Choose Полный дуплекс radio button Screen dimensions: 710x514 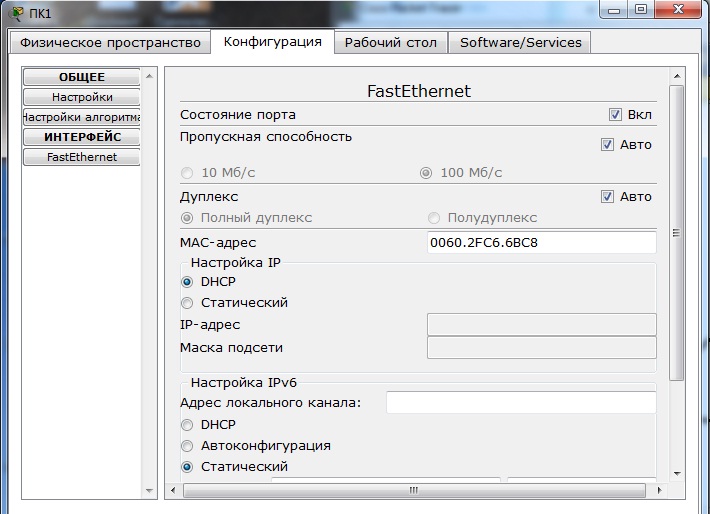pyautogui.click(x=187, y=218)
